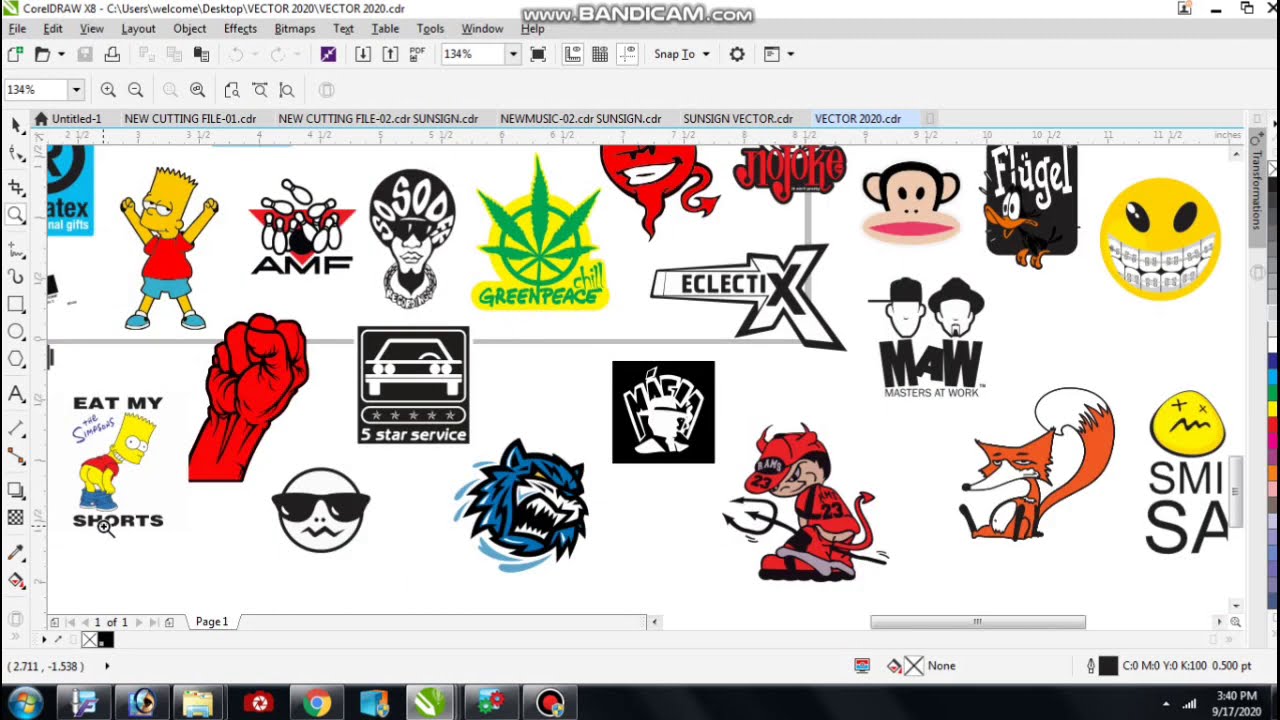
Task: Select the Text tool
Action: tap(16, 394)
